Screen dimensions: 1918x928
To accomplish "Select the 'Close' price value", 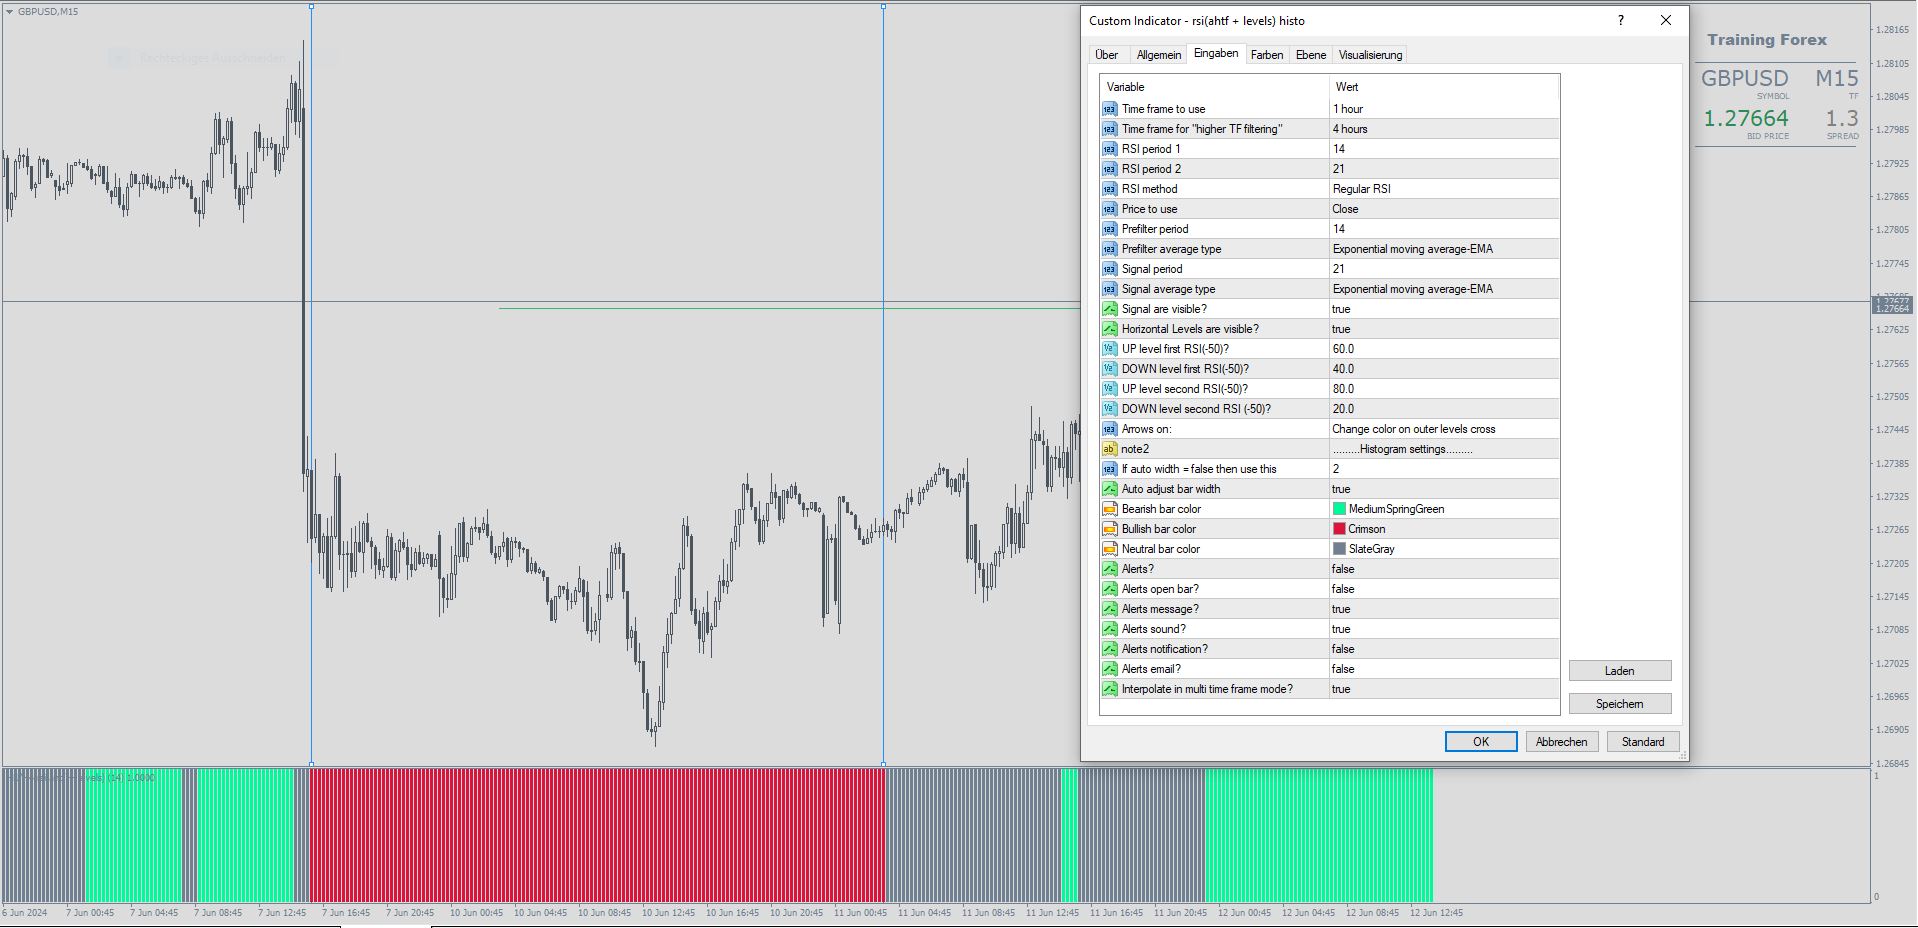I will (x=1345, y=209).
